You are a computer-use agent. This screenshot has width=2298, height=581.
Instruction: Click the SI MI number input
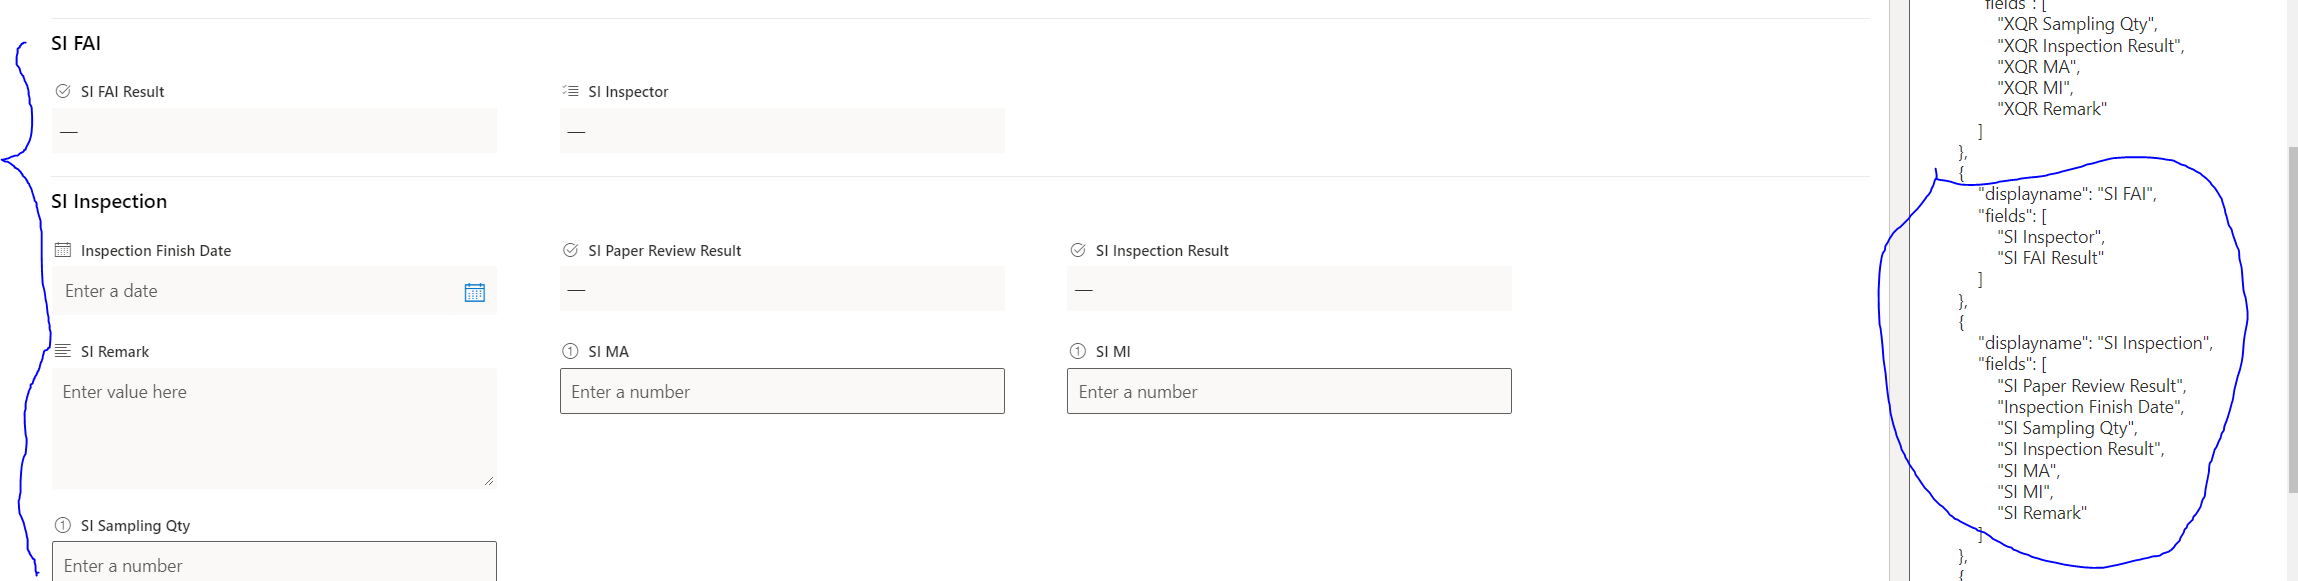coord(1288,391)
